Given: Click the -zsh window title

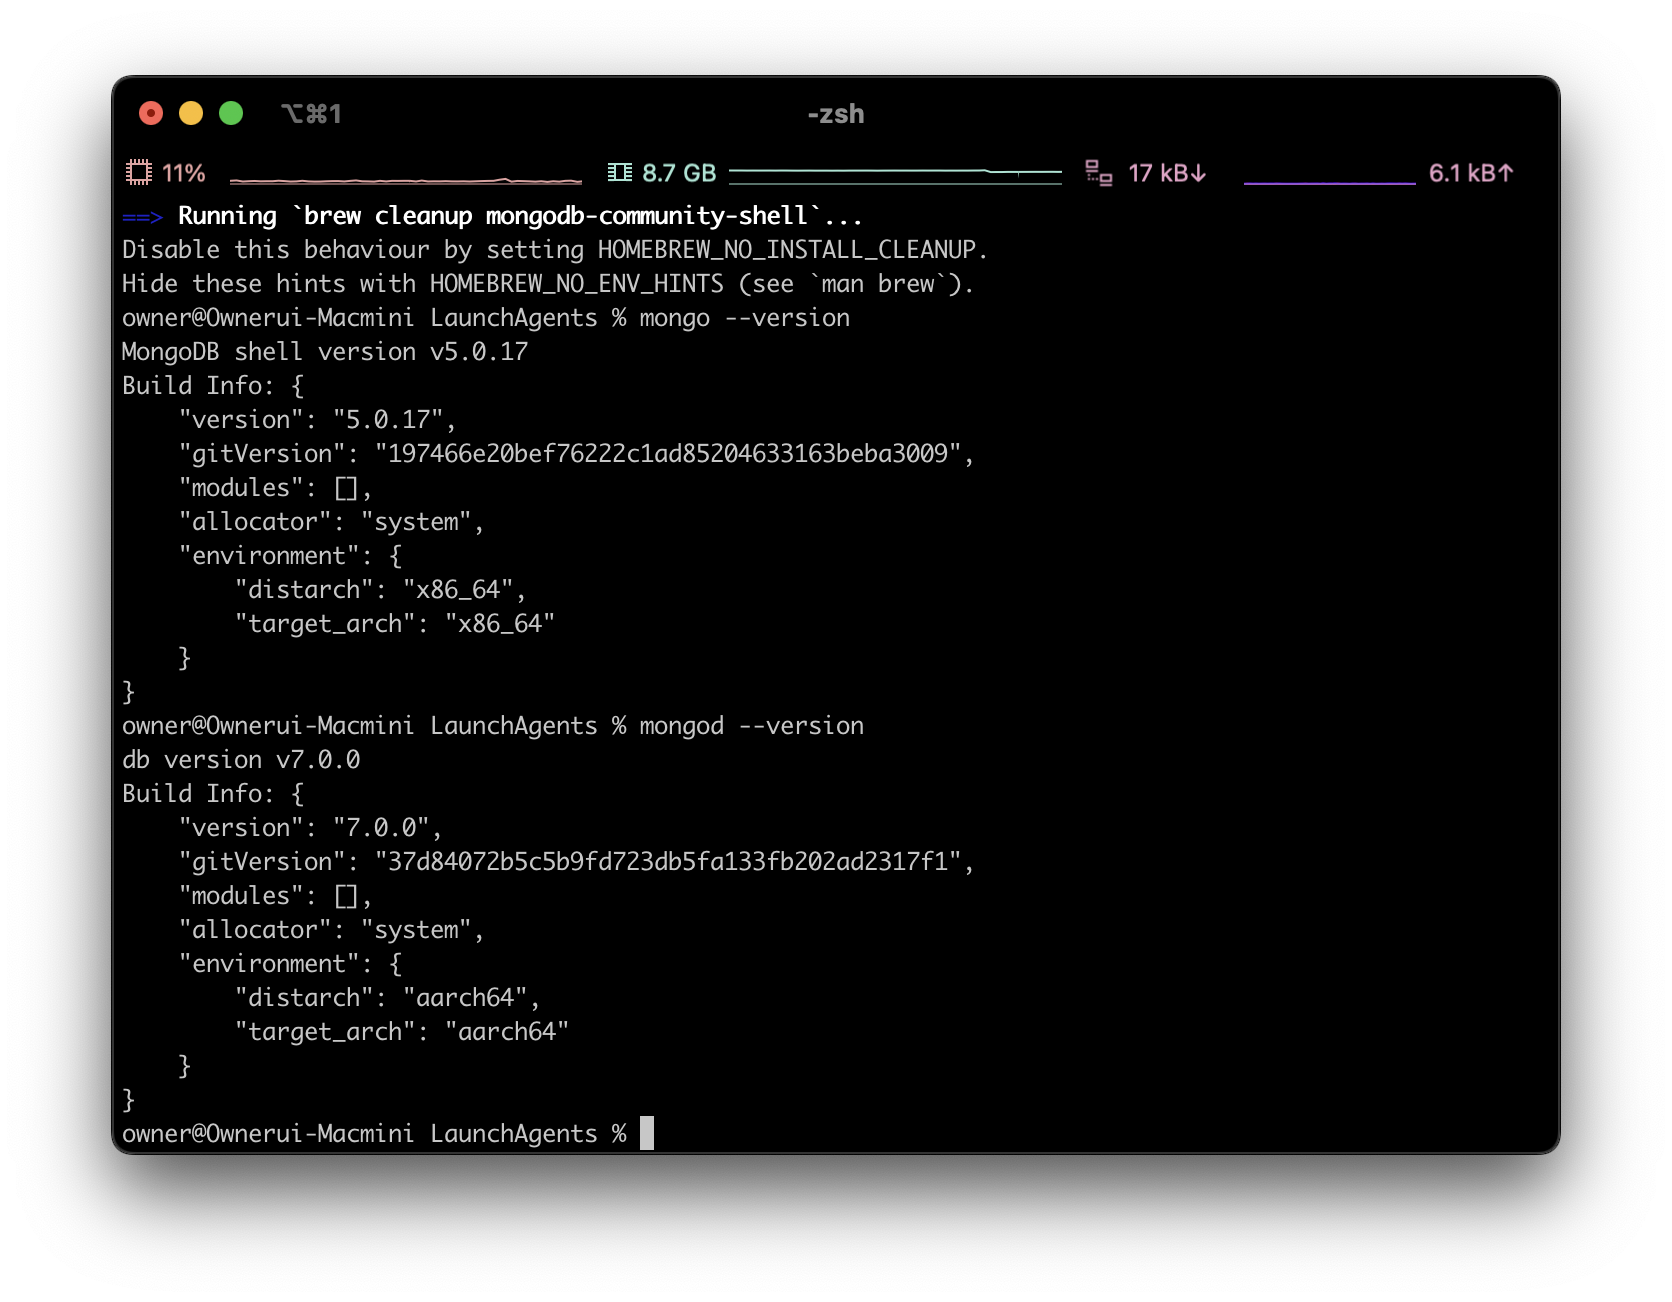Looking at the screenshot, I should [x=836, y=114].
